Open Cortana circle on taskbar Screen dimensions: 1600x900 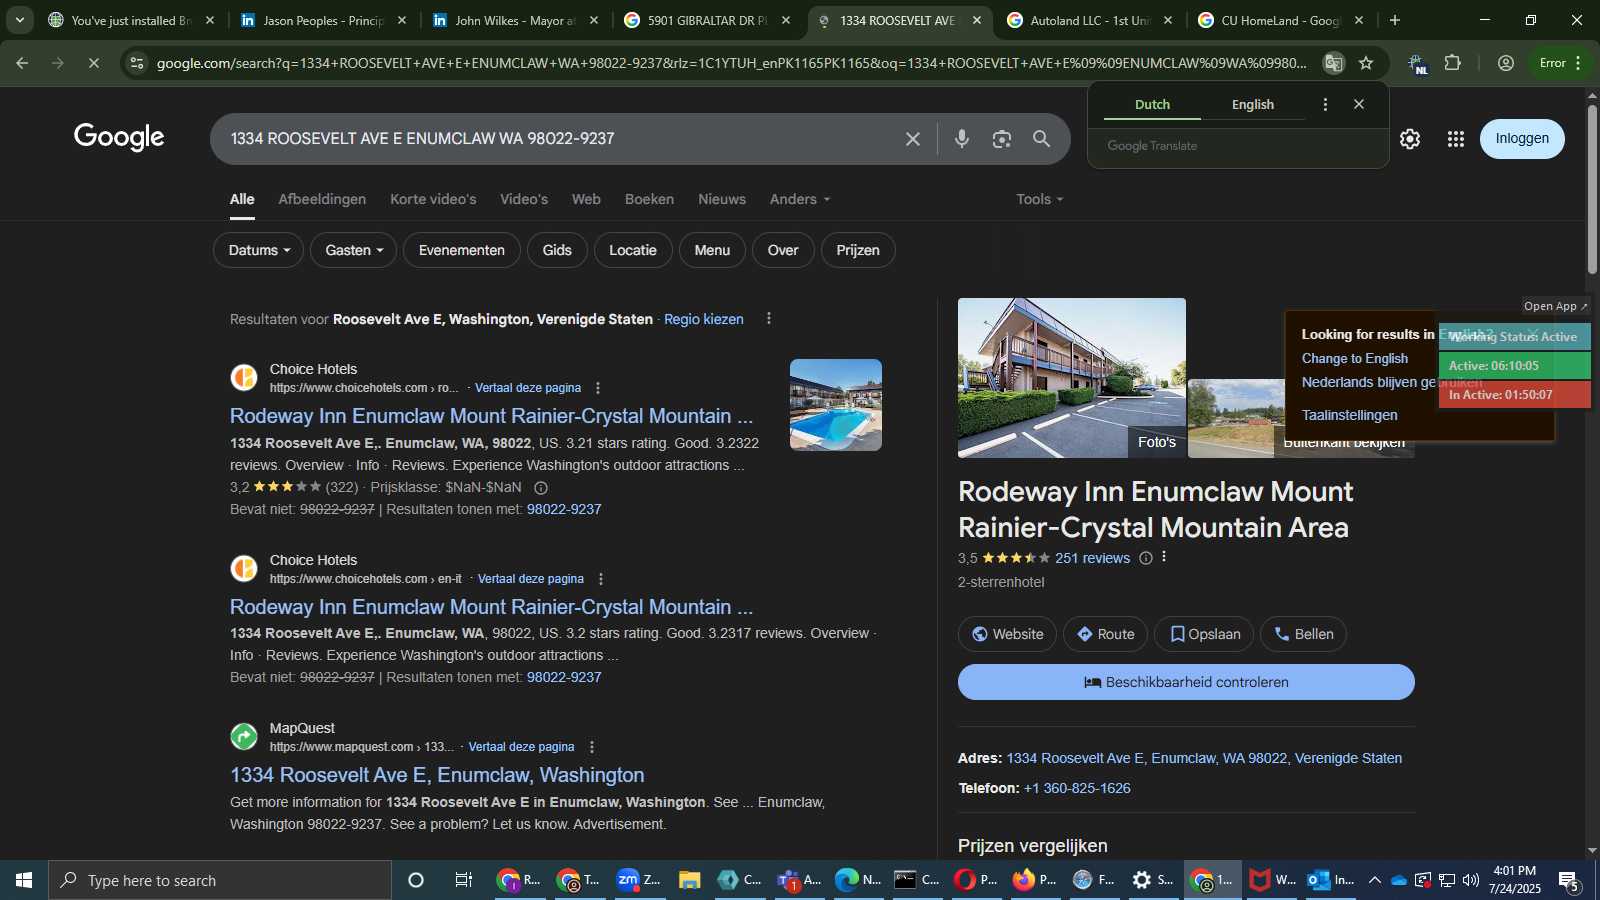[x=416, y=880]
